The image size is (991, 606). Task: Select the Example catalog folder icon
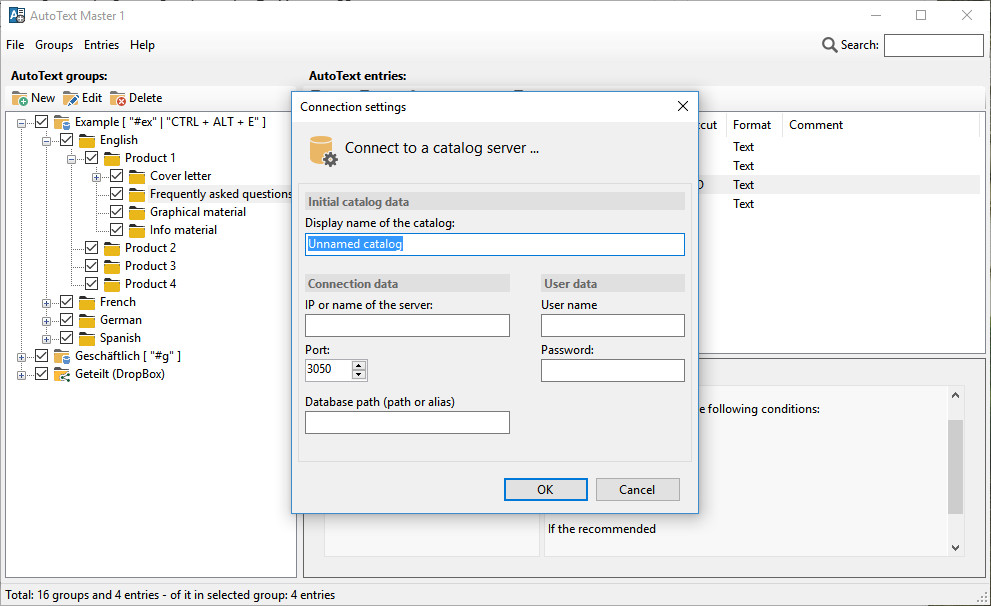tap(62, 122)
